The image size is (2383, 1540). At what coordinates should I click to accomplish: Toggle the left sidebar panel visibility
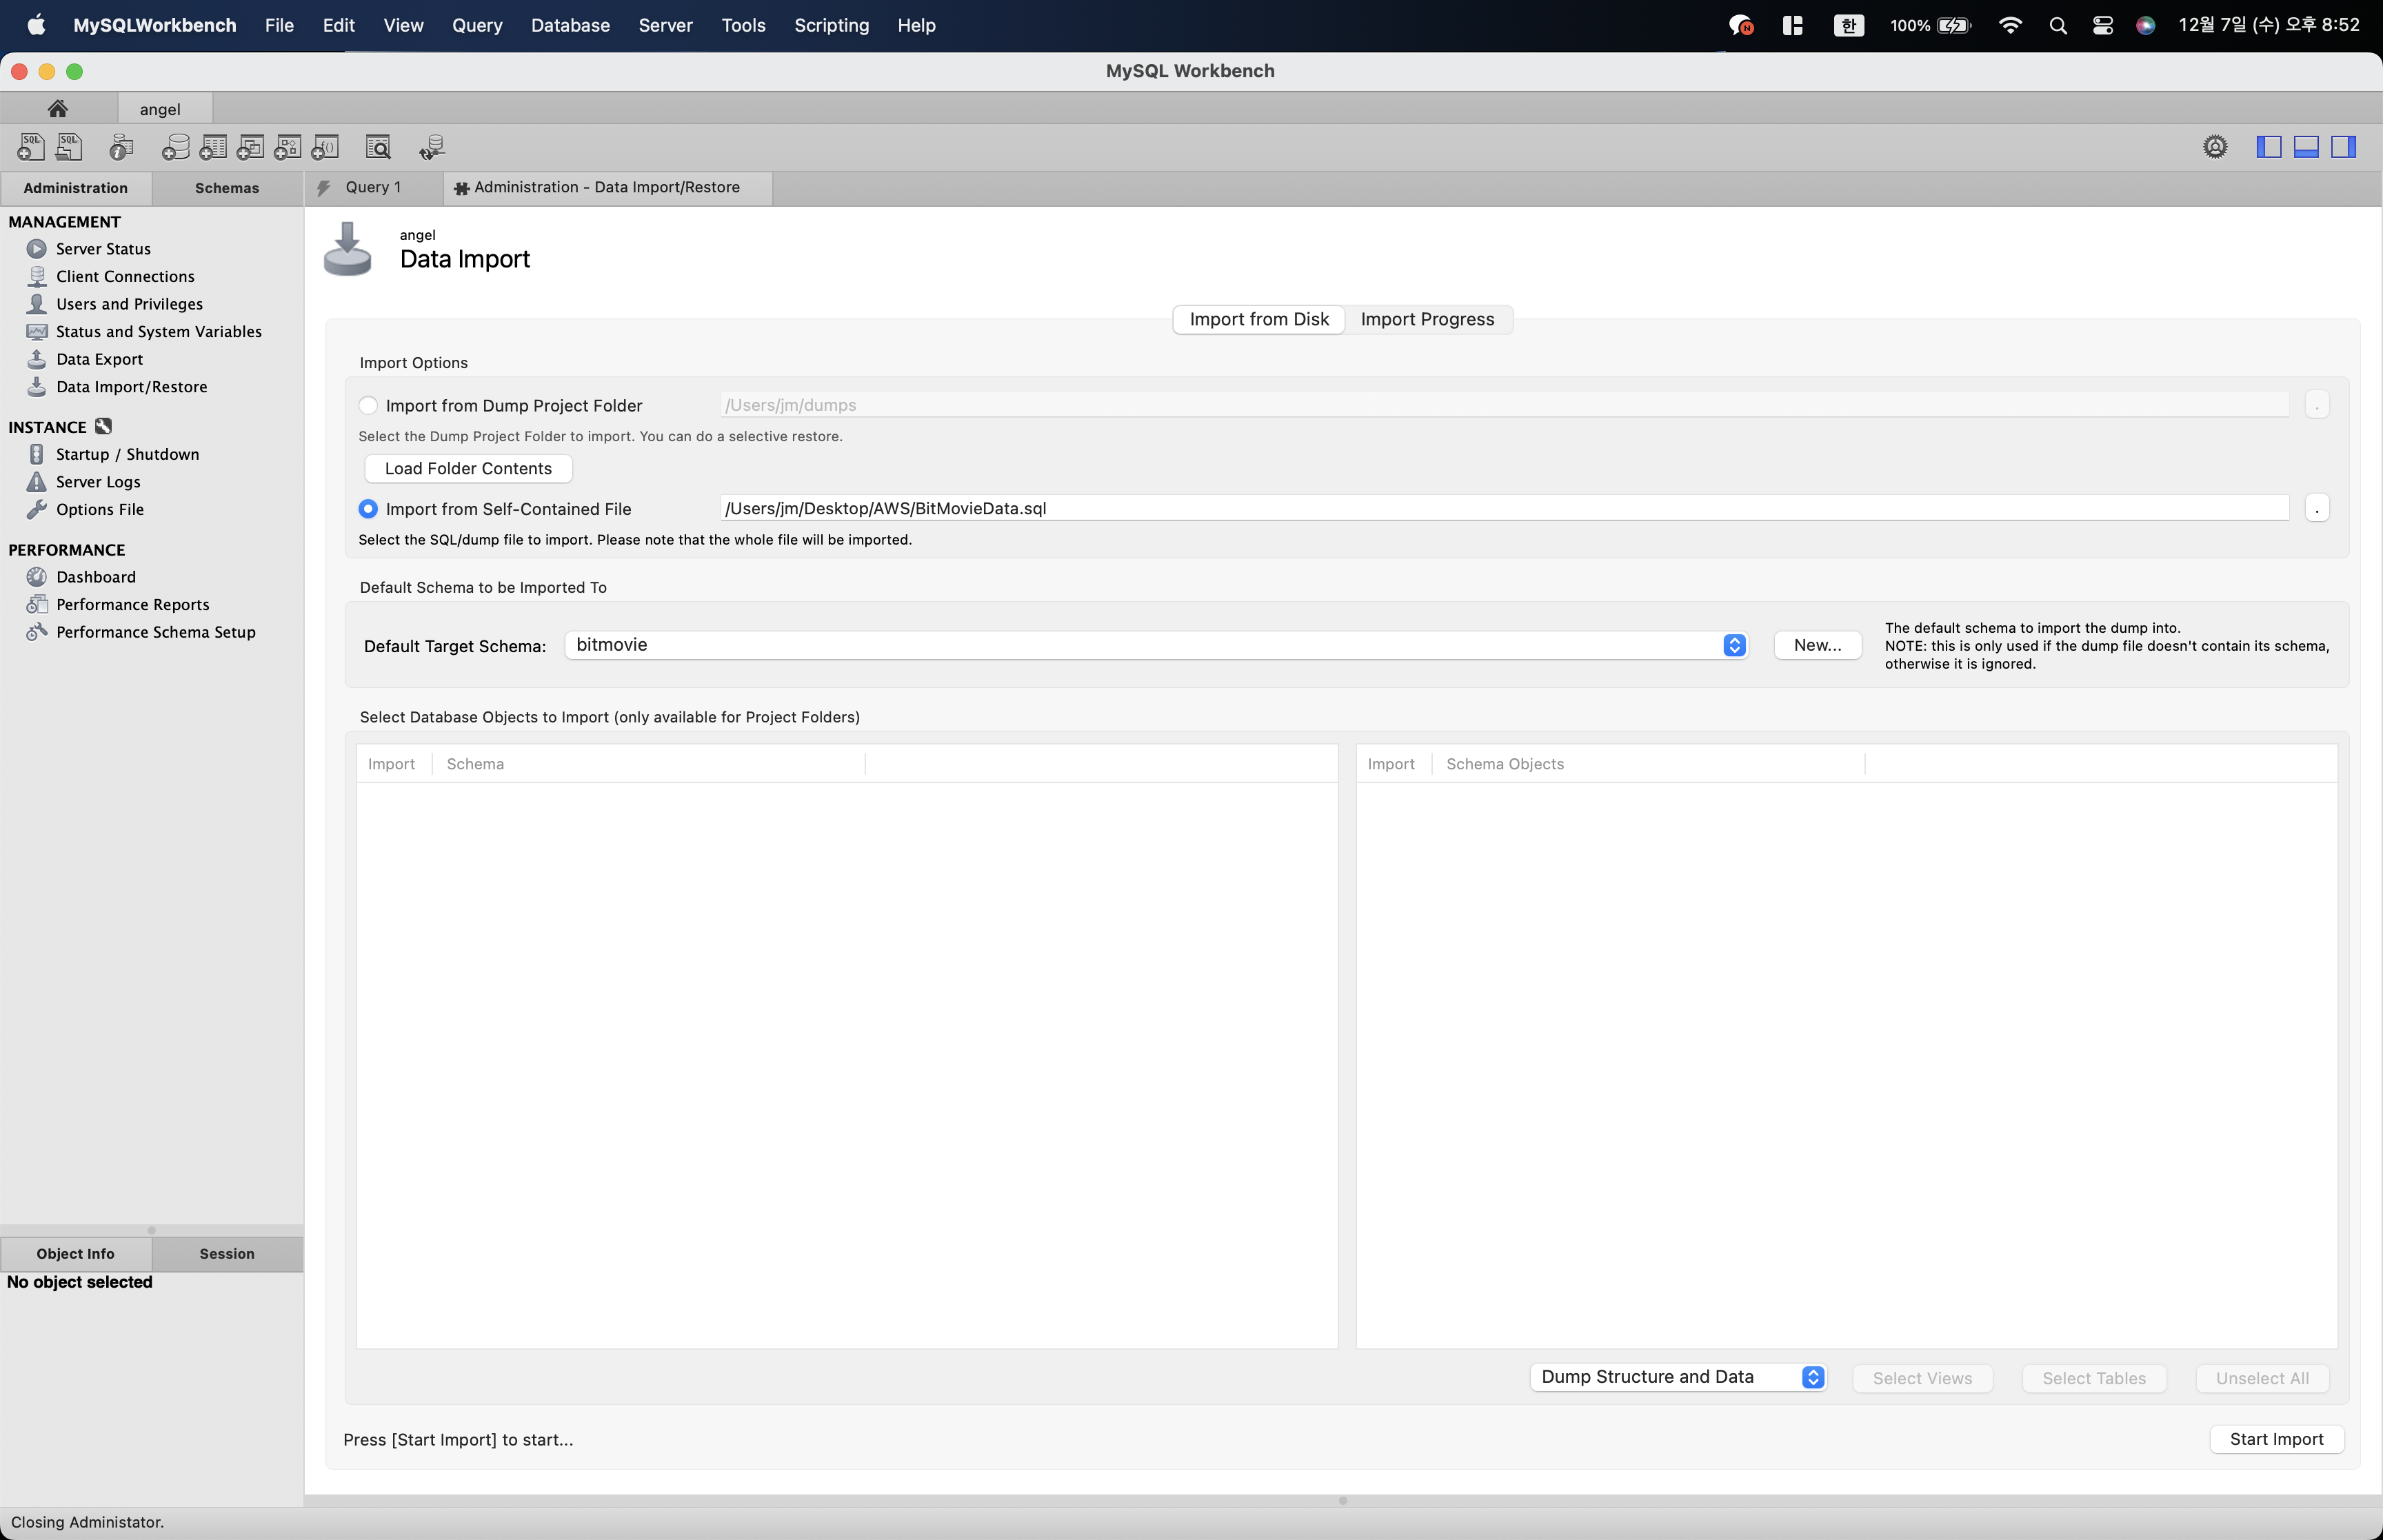point(2268,147)
